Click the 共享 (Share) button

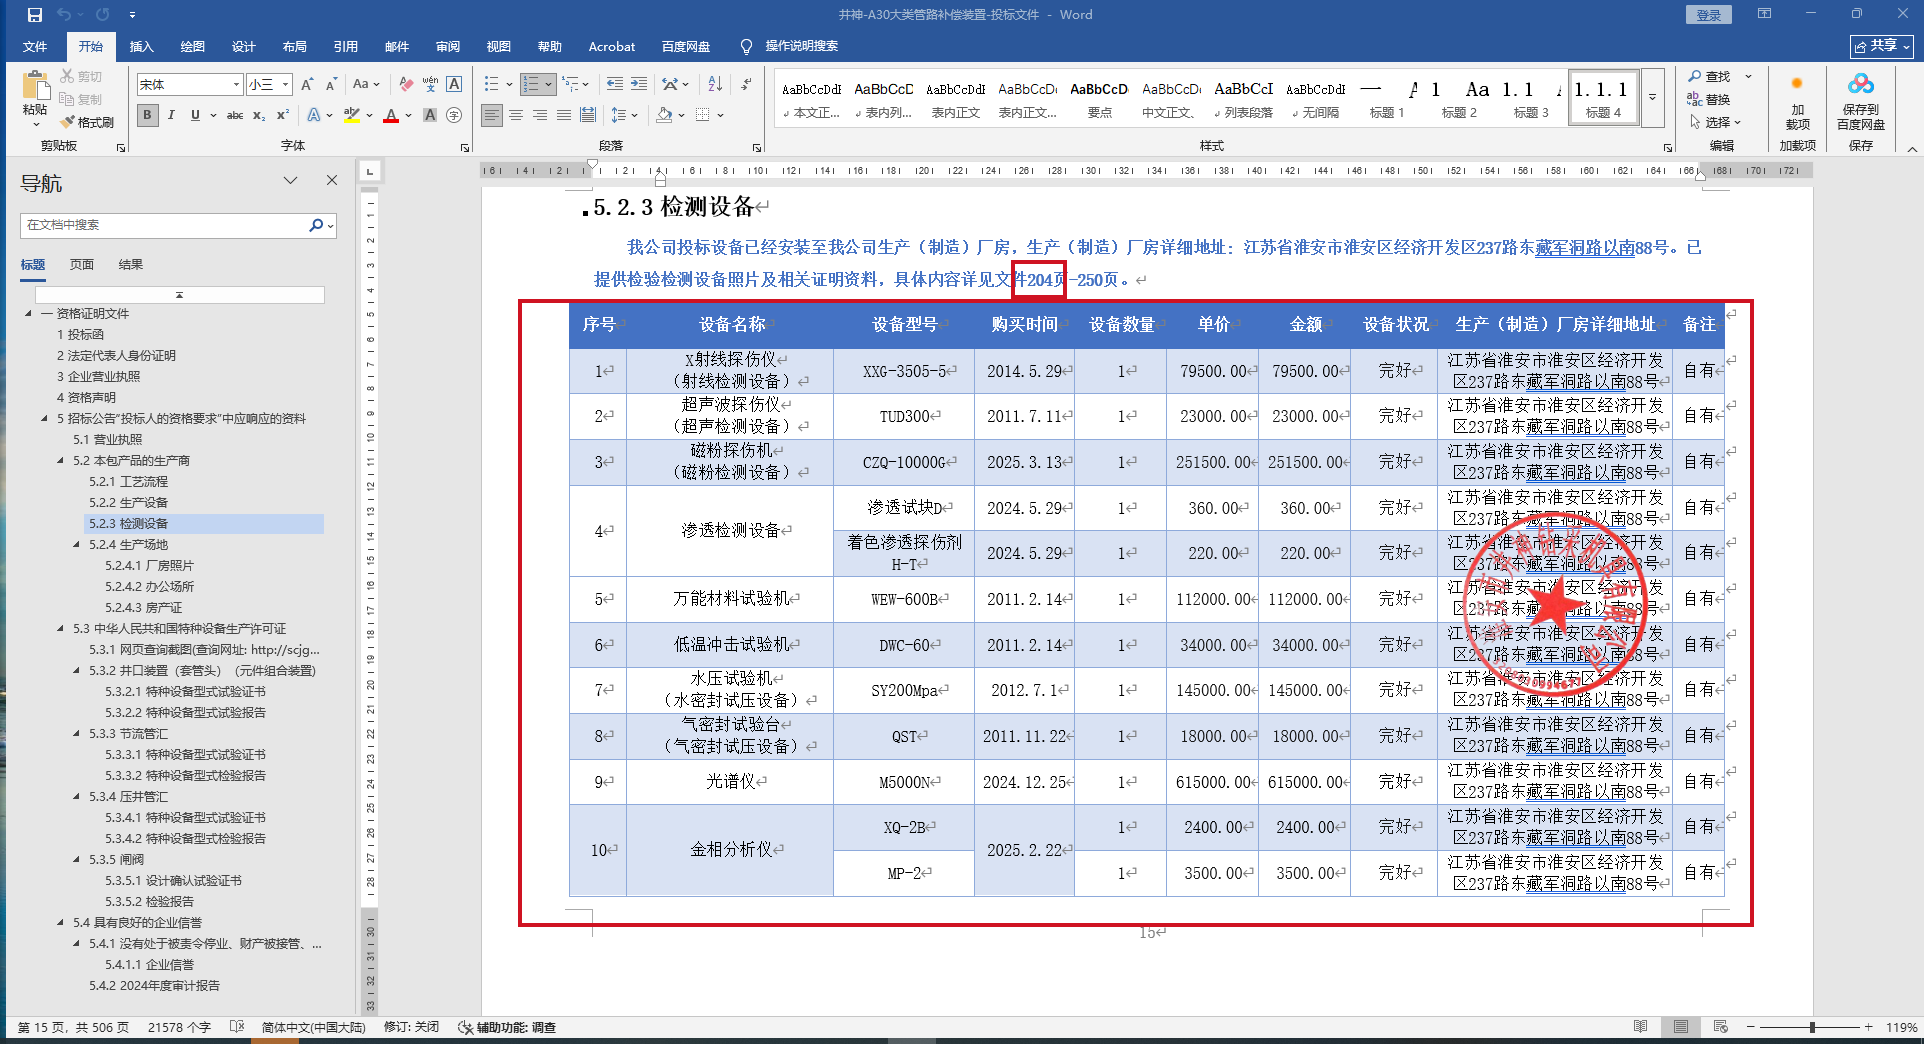tap(1882, 46)
